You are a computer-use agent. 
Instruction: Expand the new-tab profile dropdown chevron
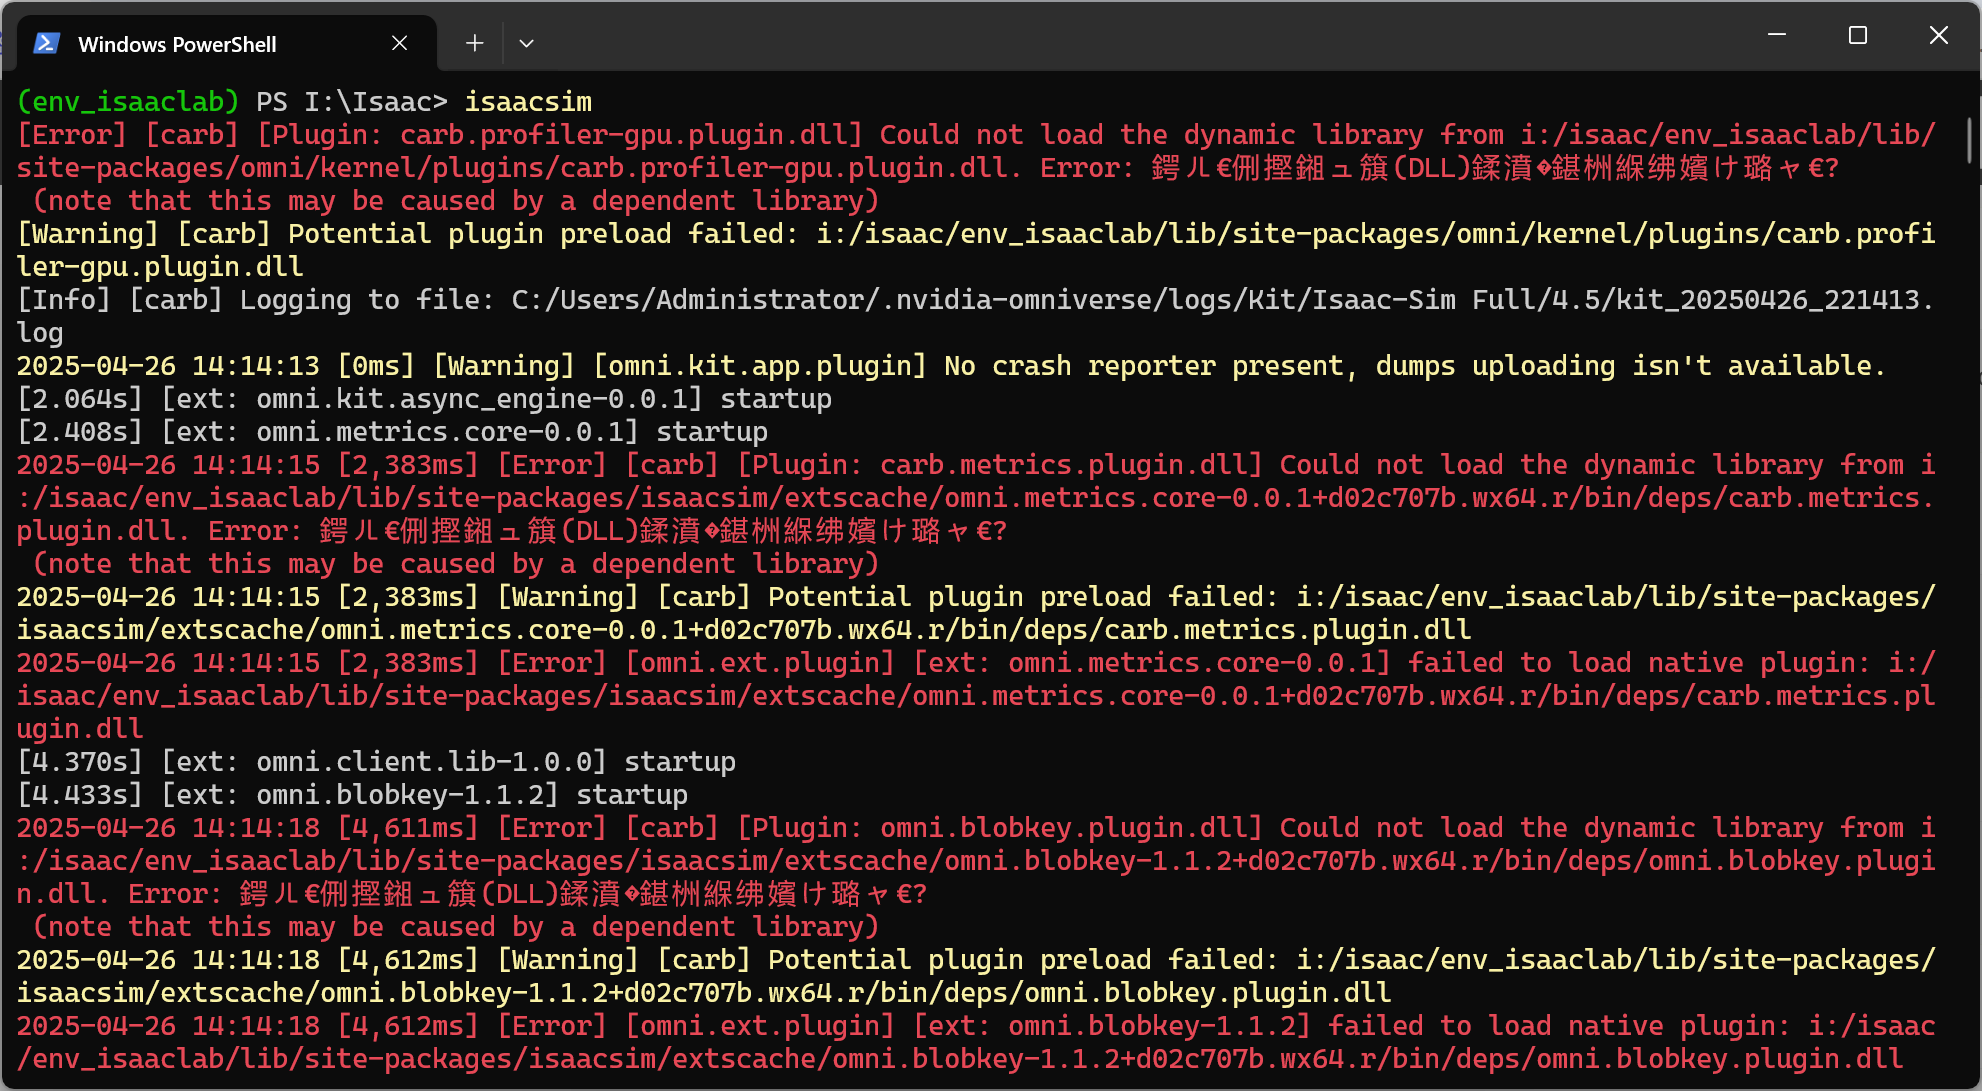pyautogui.click(x=527, y=43)
